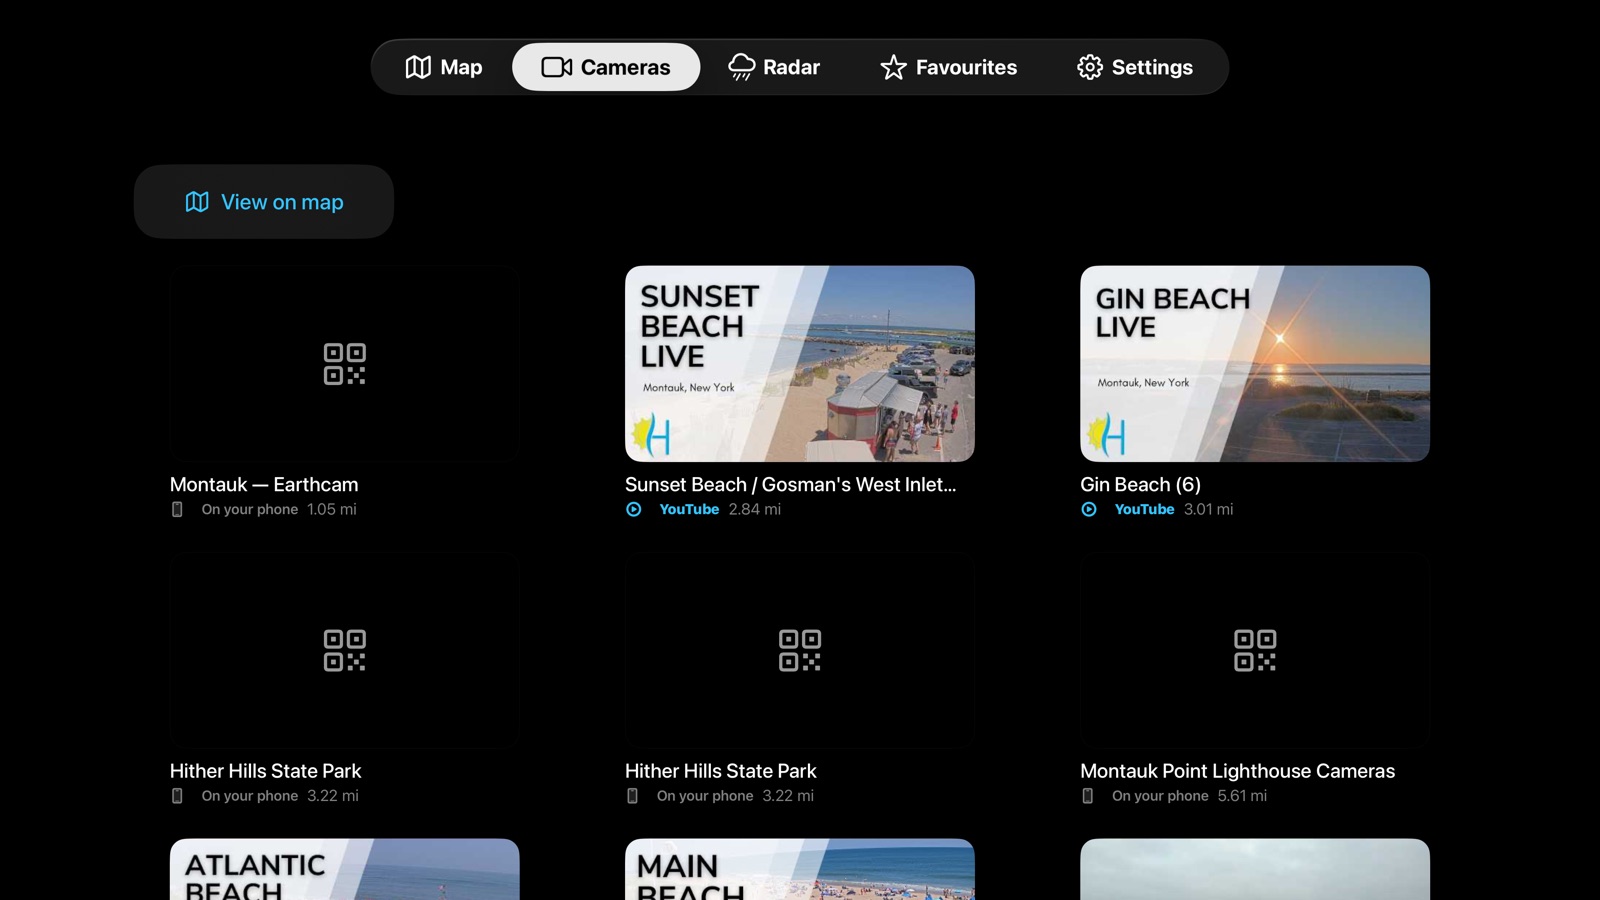1600x900 pixels.
Task: Click the folded map icon beside Map
Action: pos(418,67)
